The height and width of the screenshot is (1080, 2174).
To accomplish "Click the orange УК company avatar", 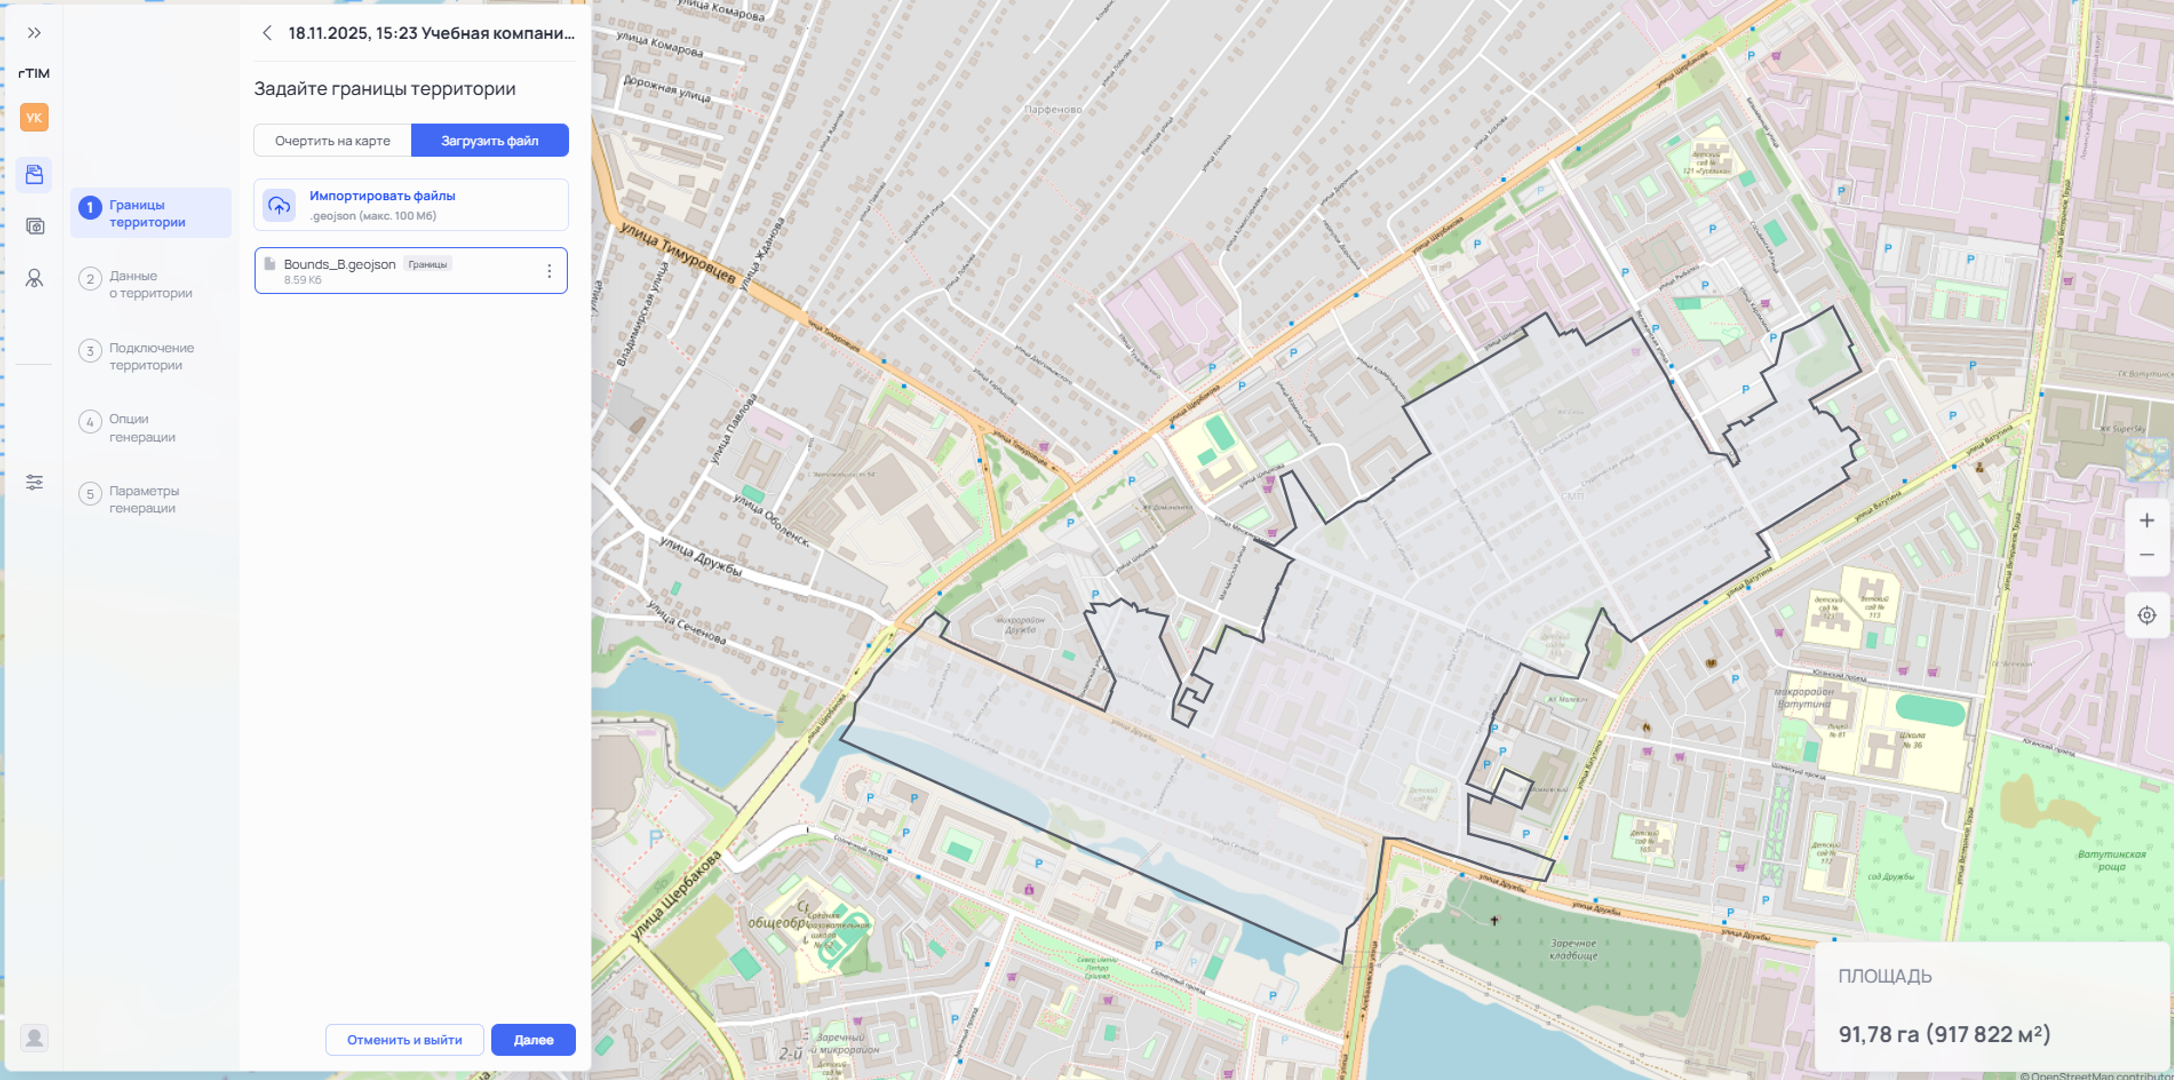I will click(34, 118).
